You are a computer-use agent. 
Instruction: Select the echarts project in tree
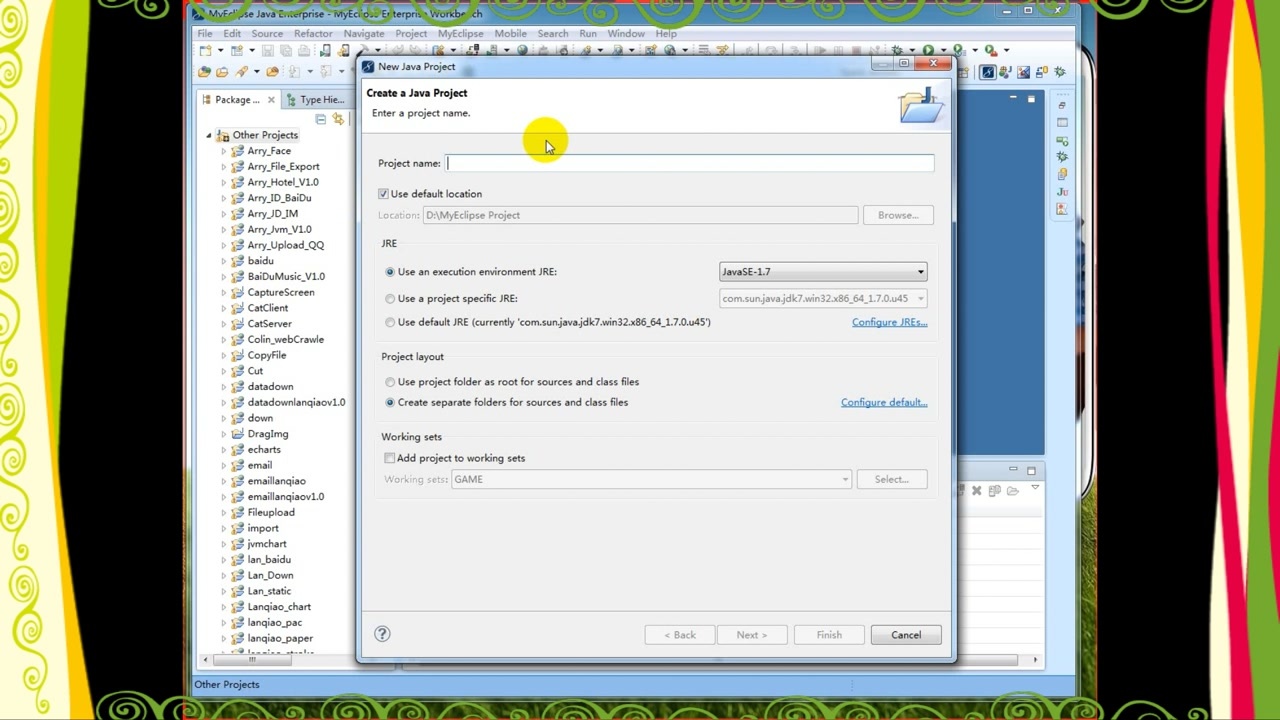point(264,449)
